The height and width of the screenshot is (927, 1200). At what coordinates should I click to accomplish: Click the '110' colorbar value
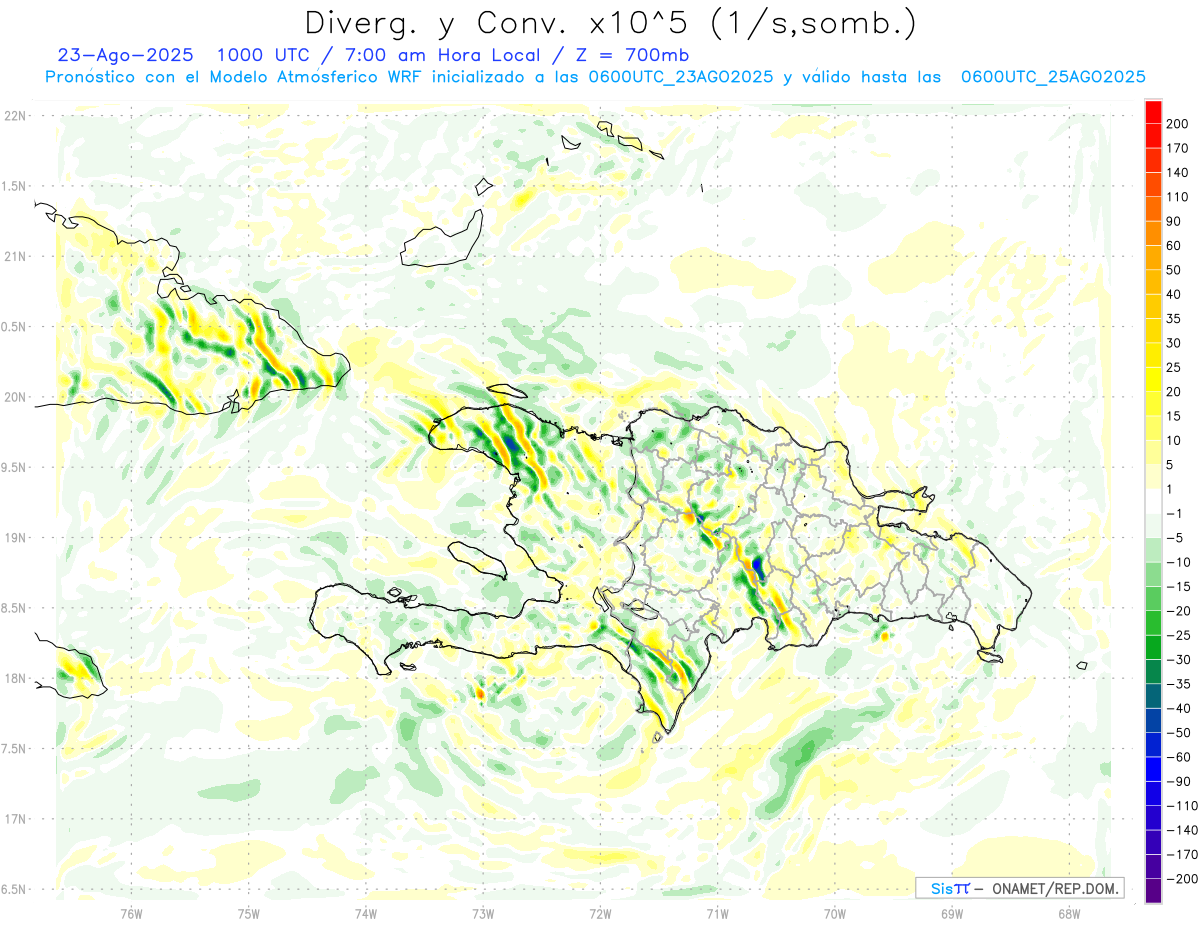(x=1177, y=197)
